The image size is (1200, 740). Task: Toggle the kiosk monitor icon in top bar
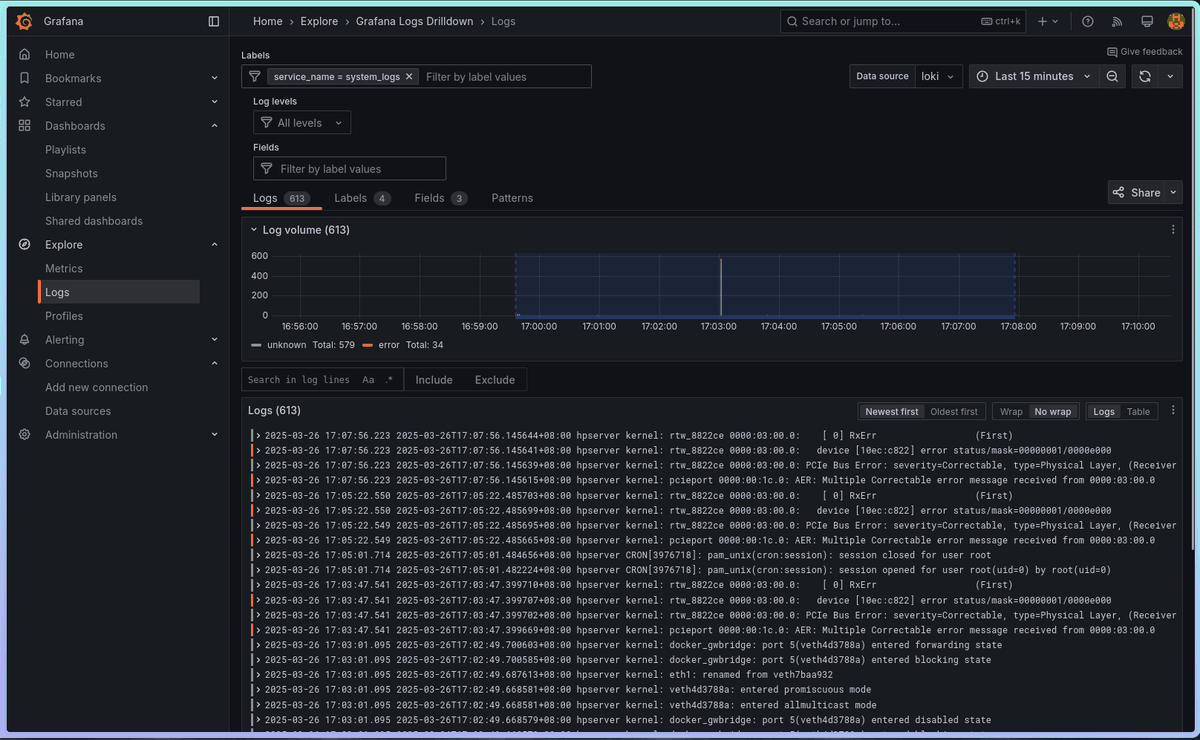point(1147,21)
